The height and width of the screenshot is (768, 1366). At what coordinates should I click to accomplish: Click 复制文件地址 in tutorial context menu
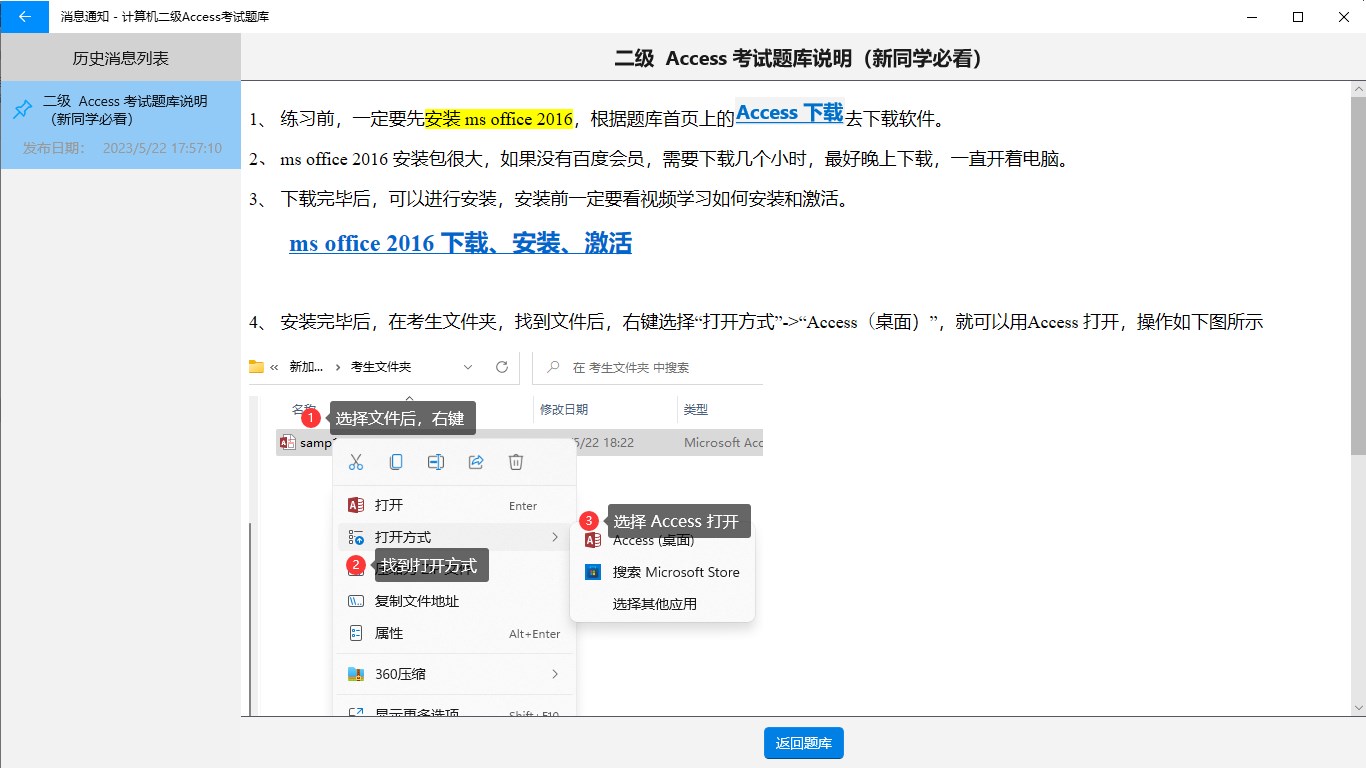pyautogui.click(x=455, y=601)
